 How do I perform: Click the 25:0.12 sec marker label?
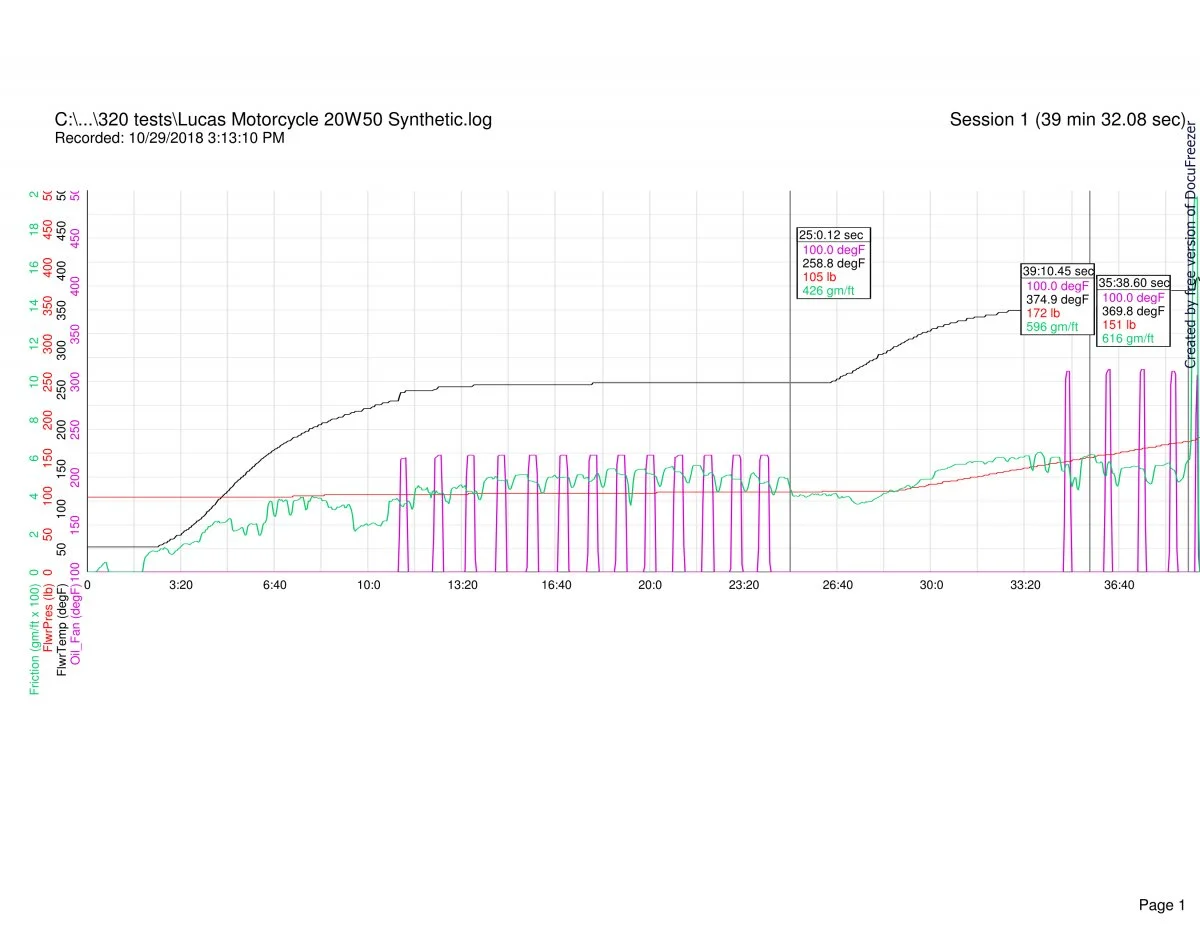[831, 235]
